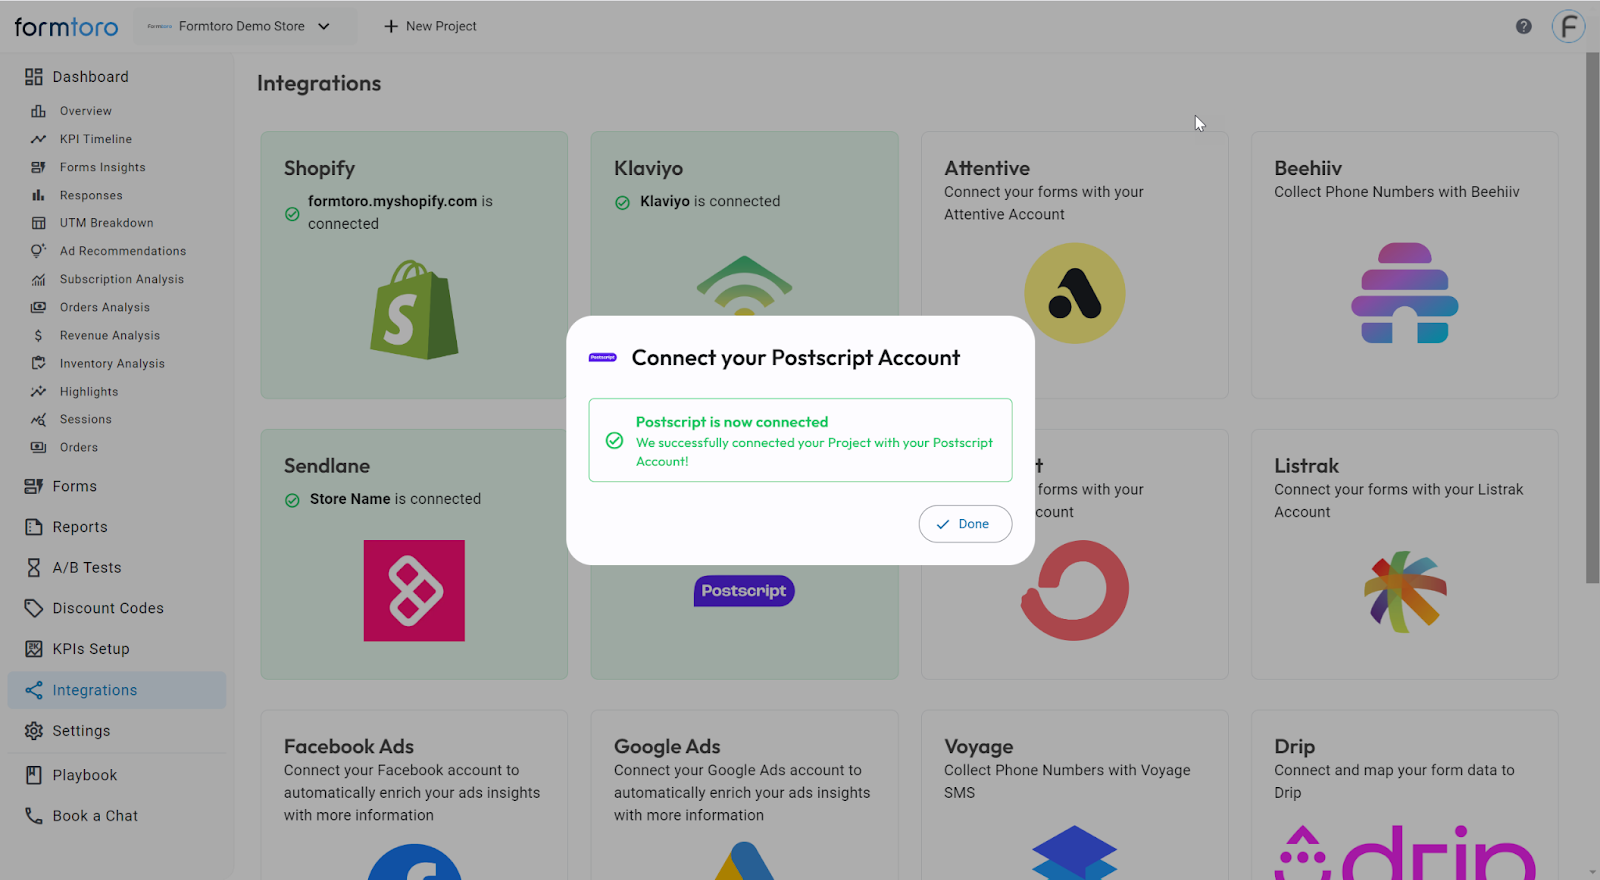Click the KPI Timeline icon
This screenshot has height=880, width=1600.
(38, 139)
